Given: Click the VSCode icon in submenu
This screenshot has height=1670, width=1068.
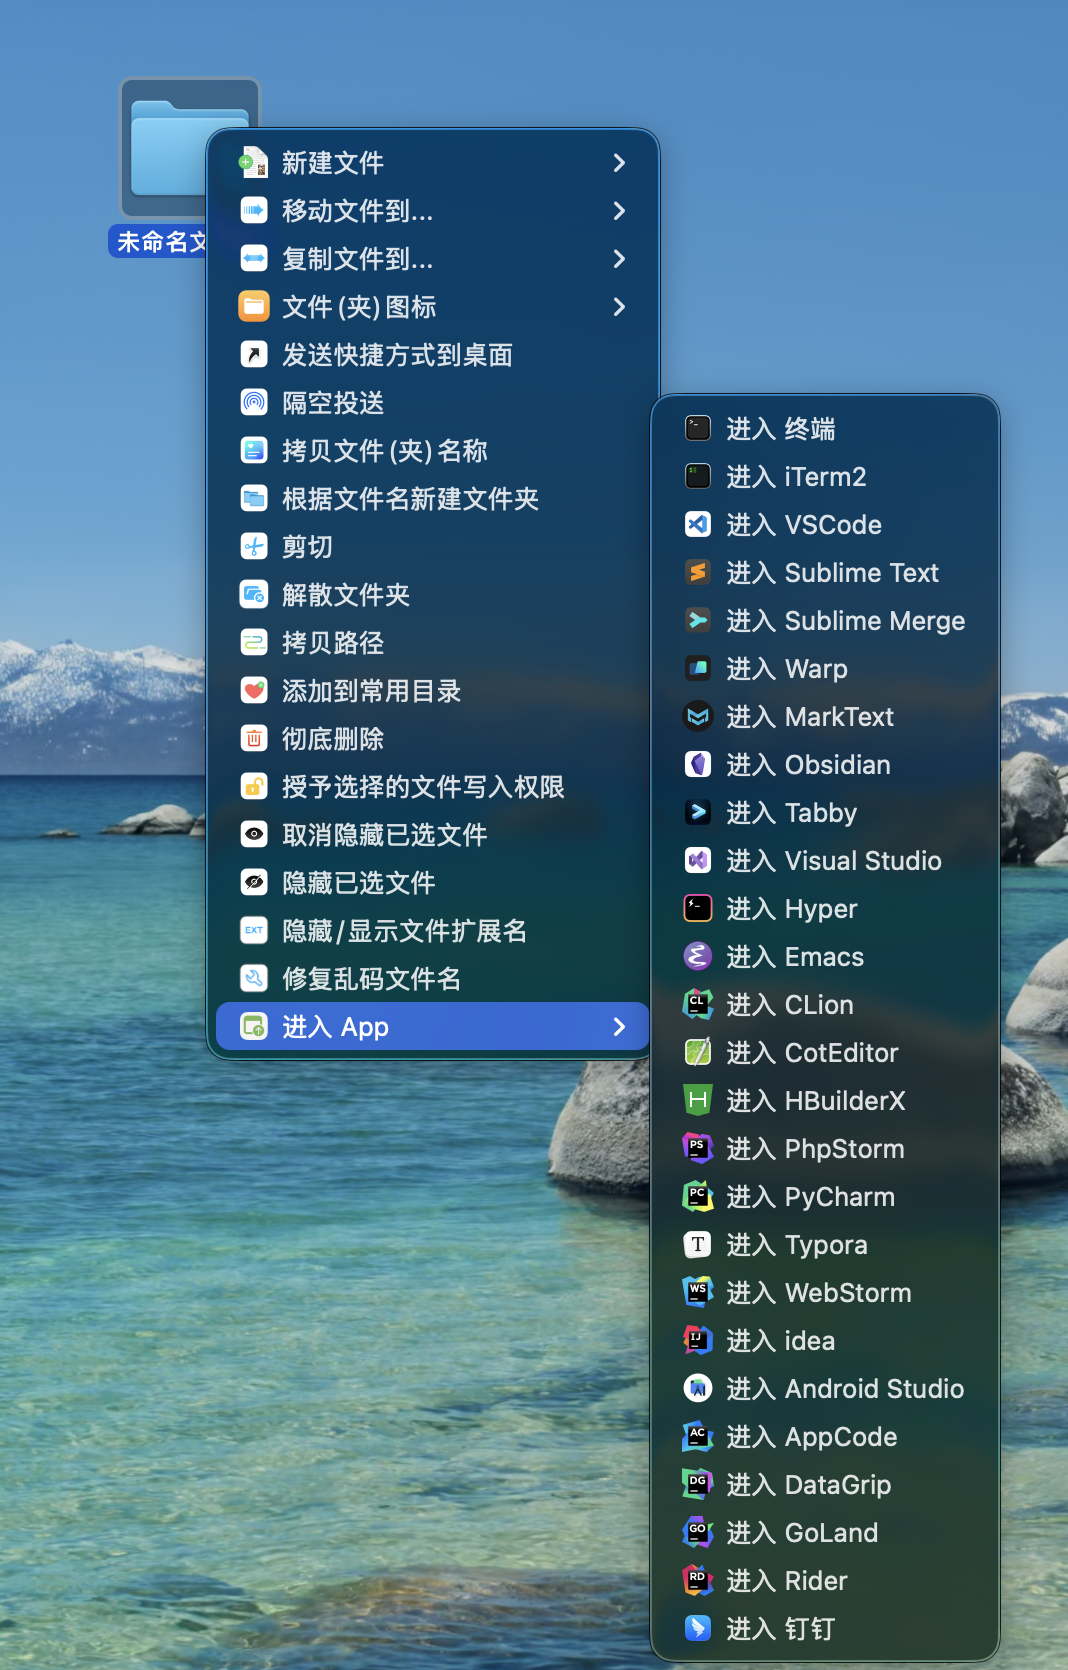Looking at the screenshot, I should pyautogui.click(x=698, y=525).
